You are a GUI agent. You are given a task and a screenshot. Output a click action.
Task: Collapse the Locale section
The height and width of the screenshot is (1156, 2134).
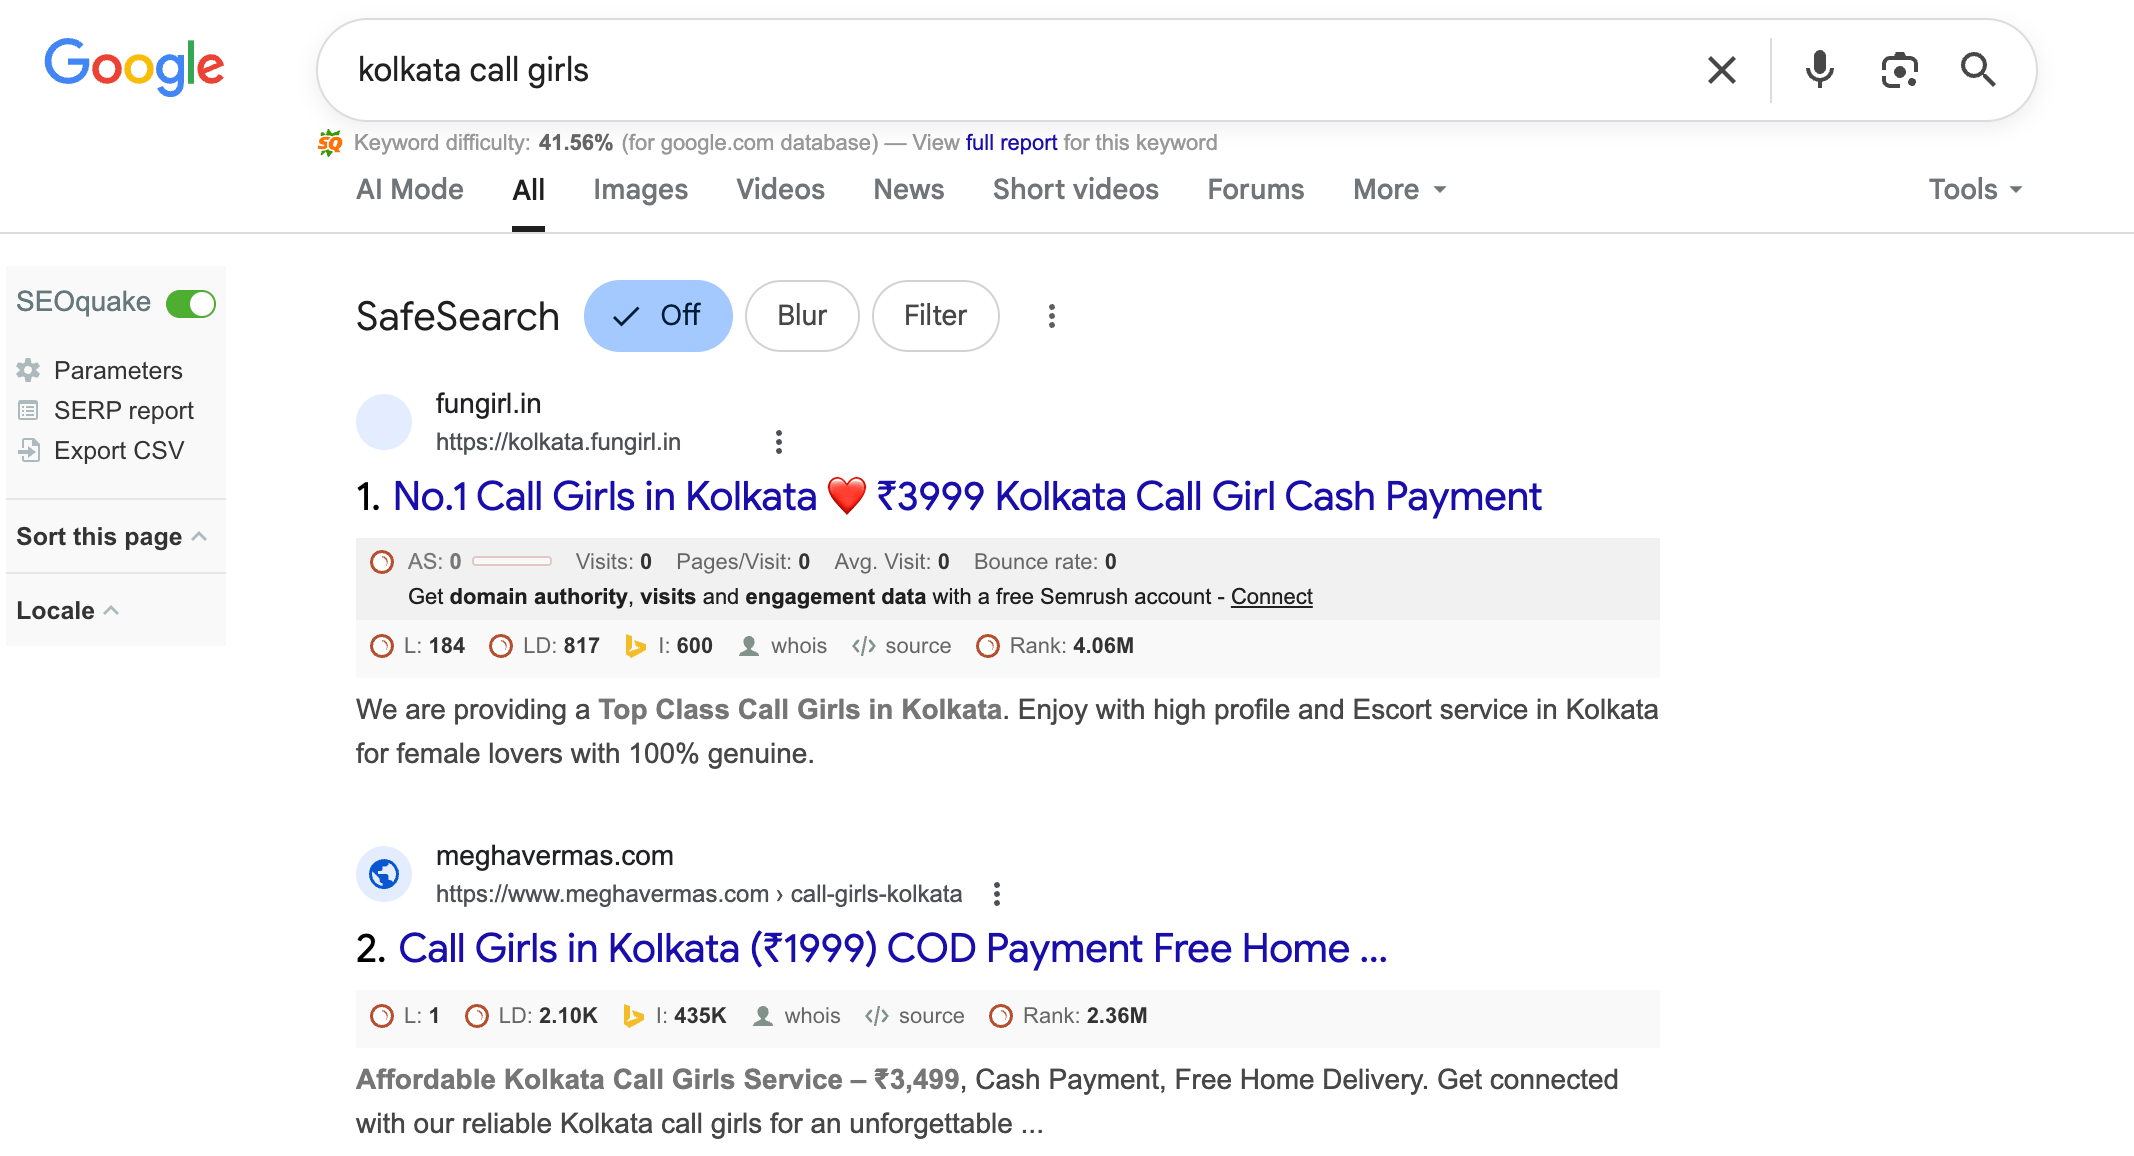coord(68,611)
